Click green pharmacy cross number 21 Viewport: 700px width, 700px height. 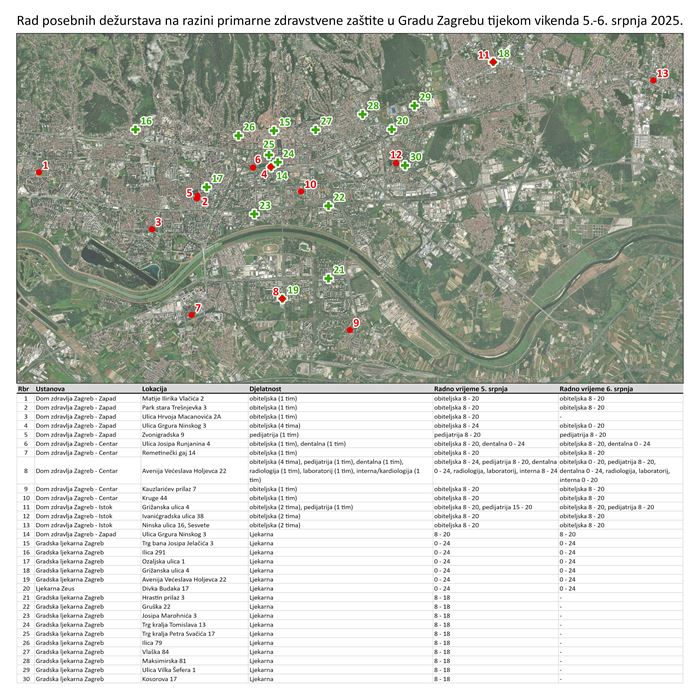click(328, 278)
